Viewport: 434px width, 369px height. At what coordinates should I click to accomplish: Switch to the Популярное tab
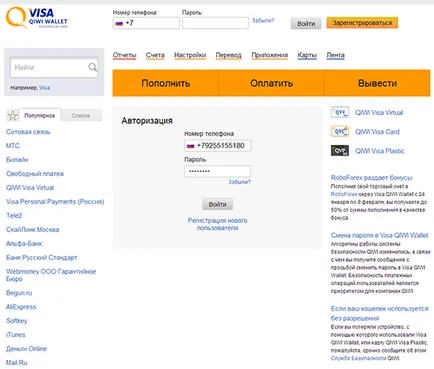40,115
